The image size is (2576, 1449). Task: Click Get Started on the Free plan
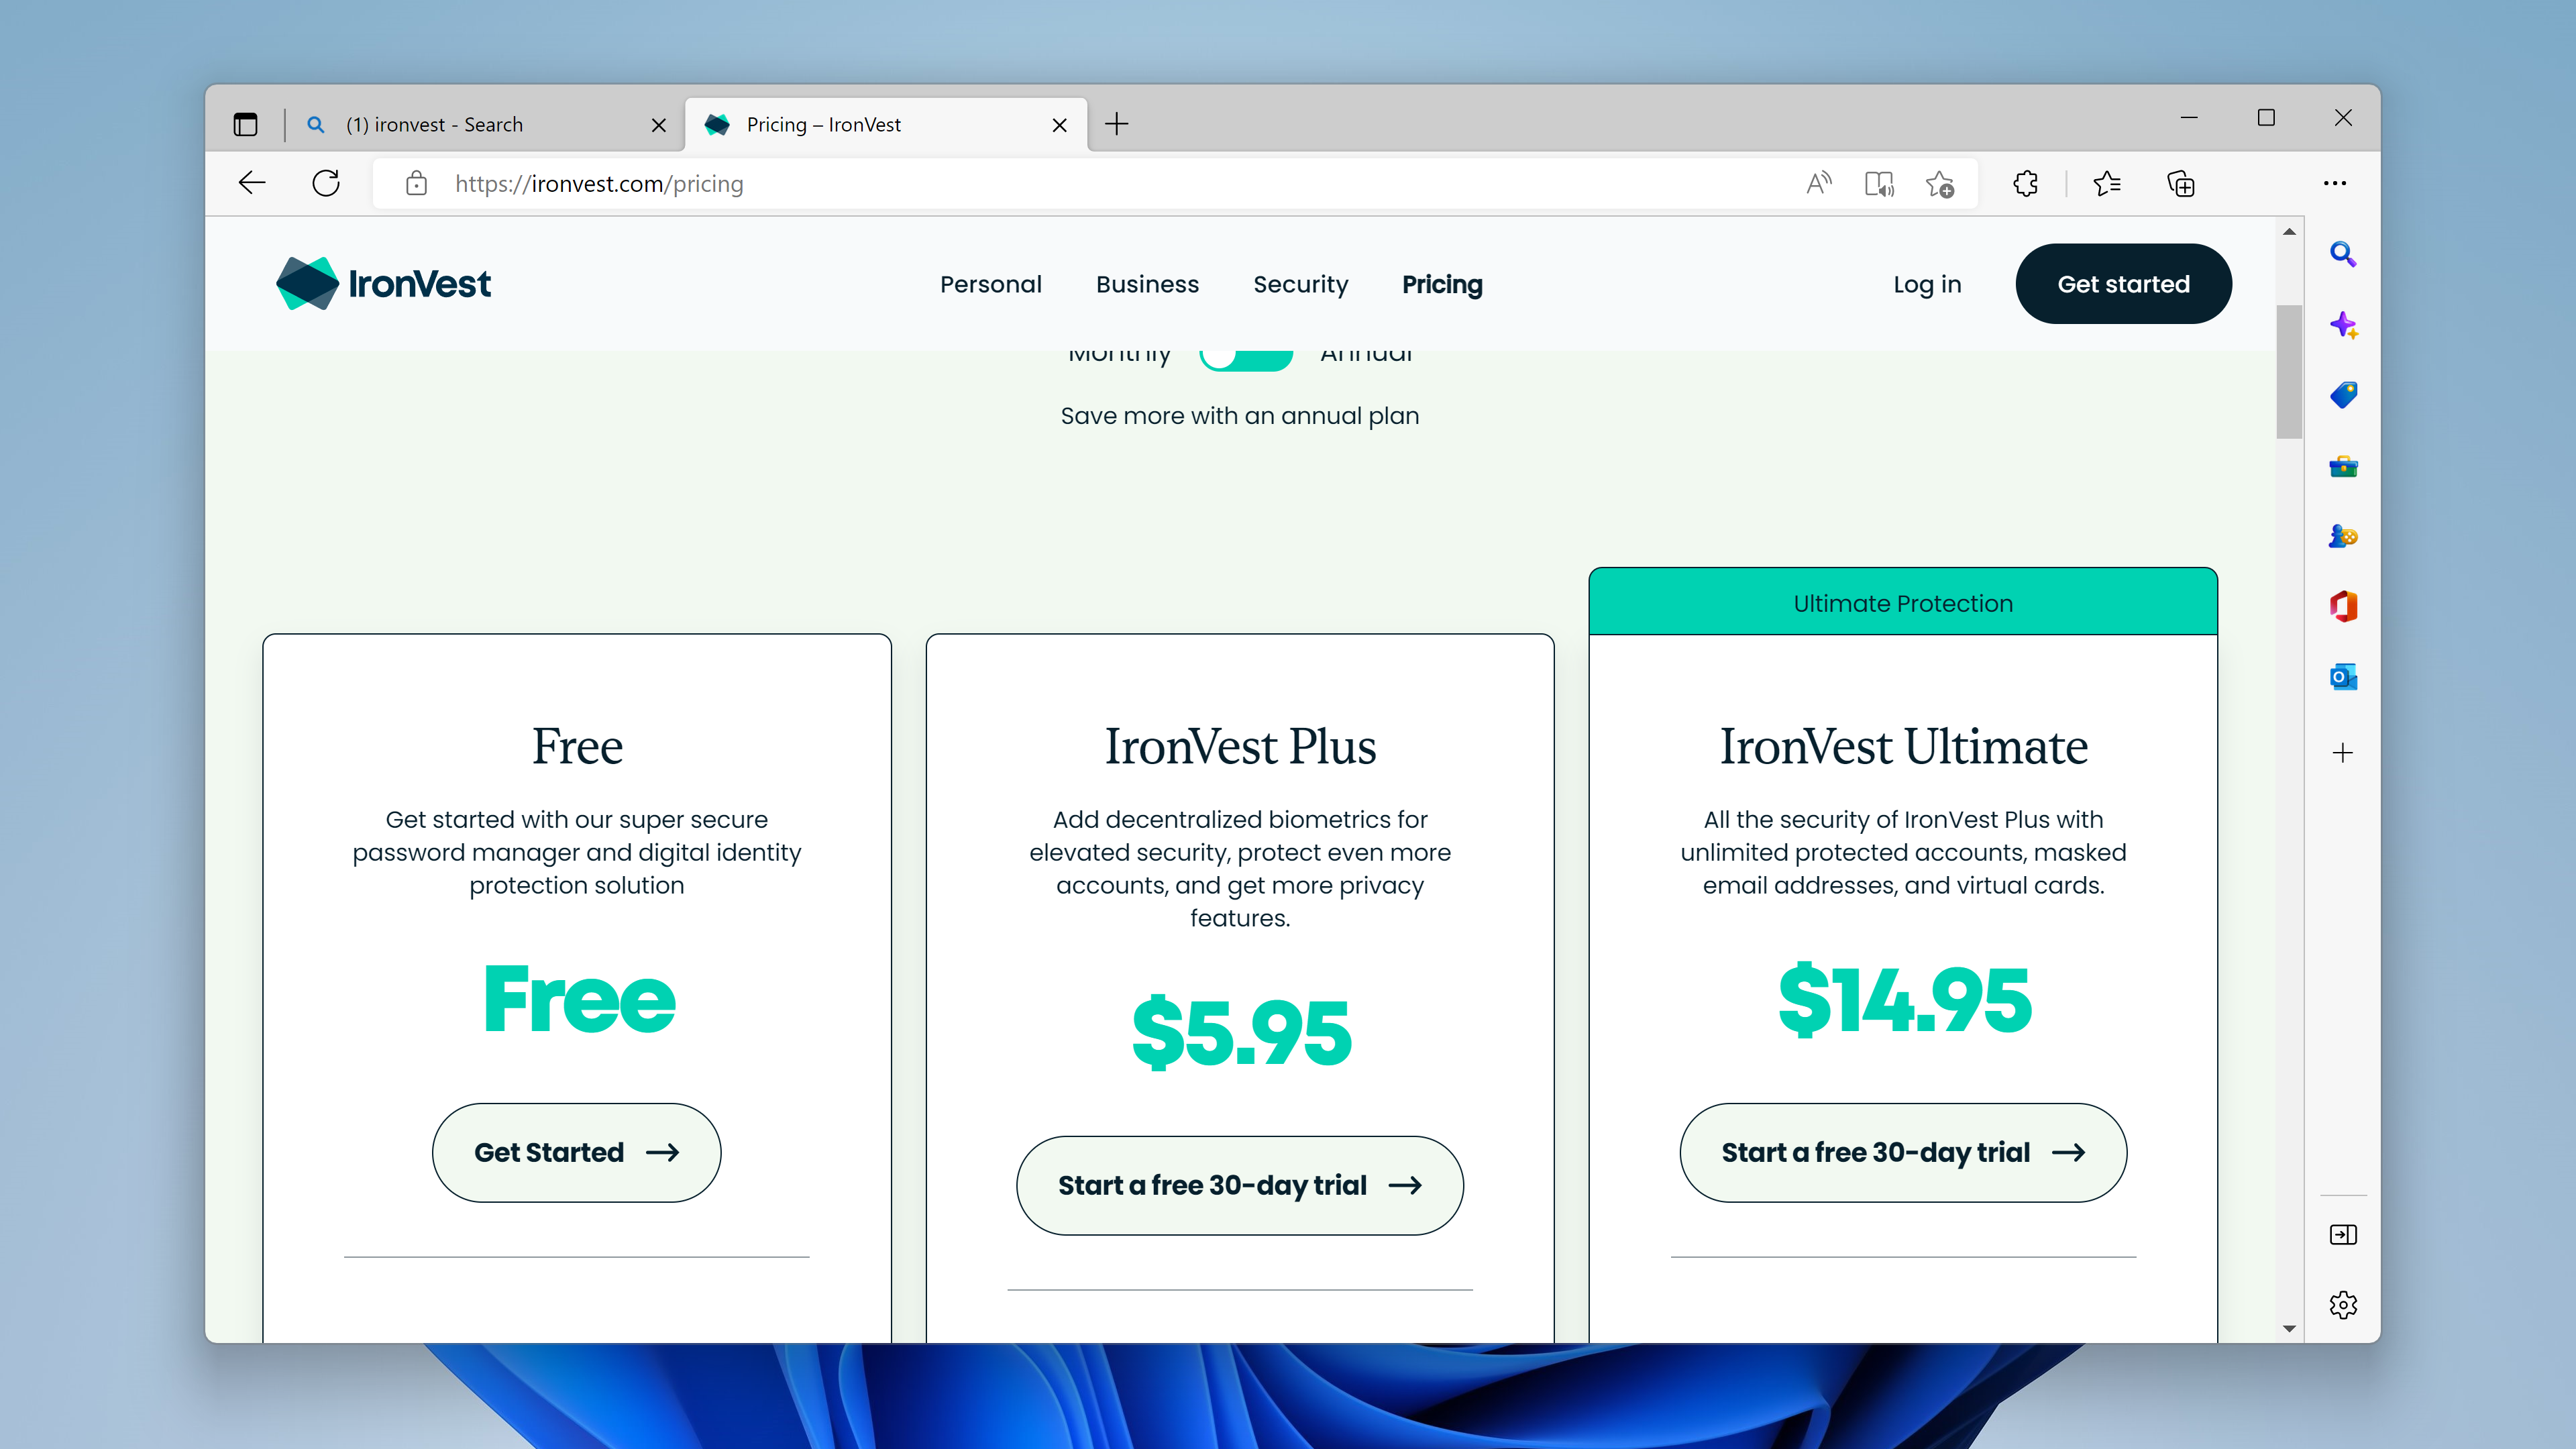tap(576, 1152)
